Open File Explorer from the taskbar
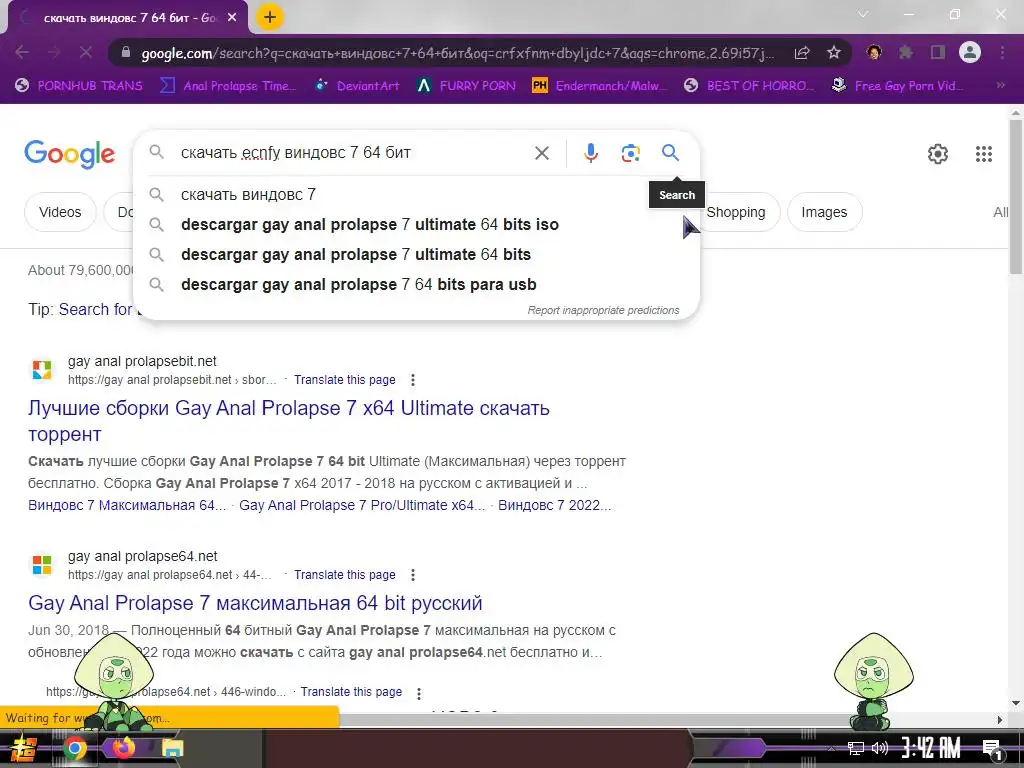The height and width of the screenshot is (768, 1024). [172, 748]
